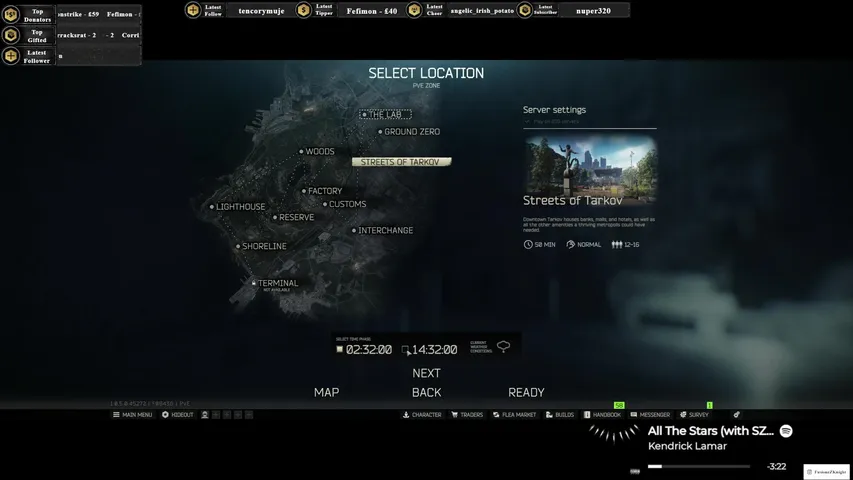The width and height of the screenshot is (853, 480).
Task: Click the green 58 Handbook notification badge
Action: pos(619,405)
